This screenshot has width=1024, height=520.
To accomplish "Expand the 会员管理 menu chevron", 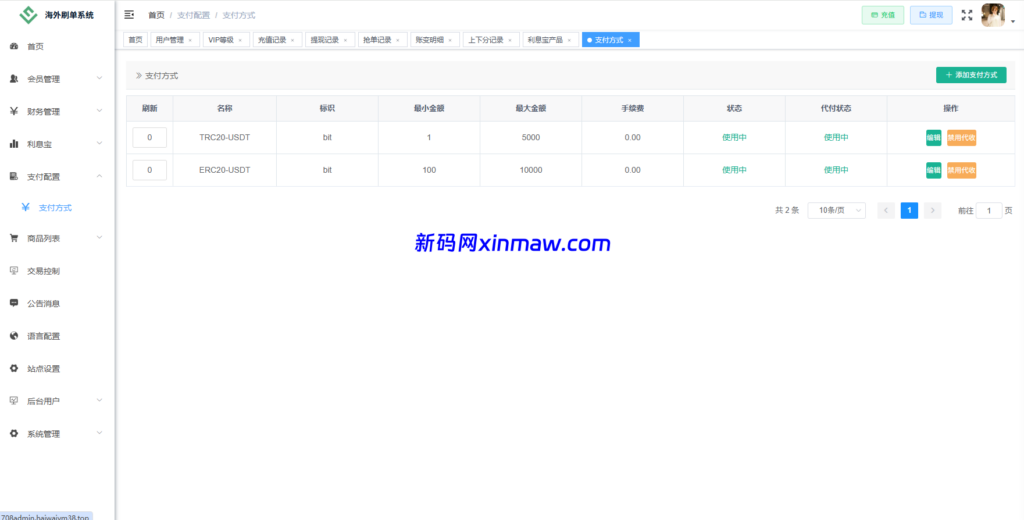I will point(99,78).
